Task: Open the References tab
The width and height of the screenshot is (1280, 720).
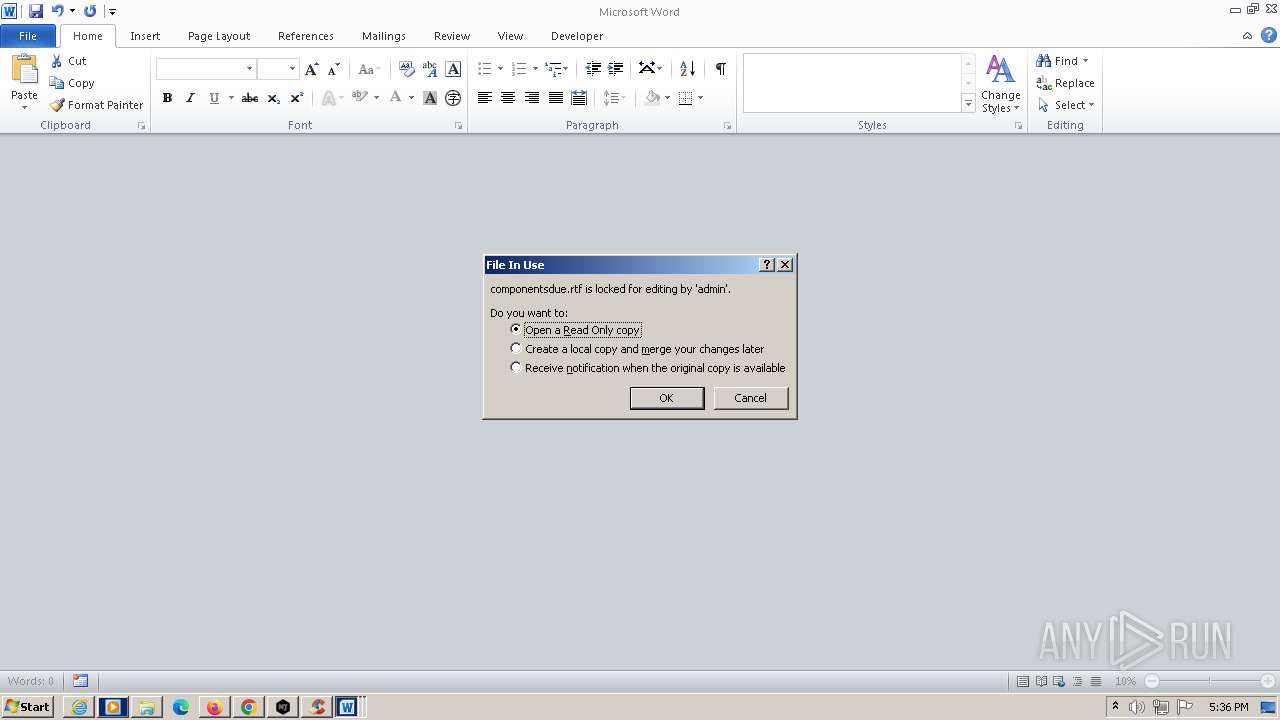Action: click(x=306, y=36)
